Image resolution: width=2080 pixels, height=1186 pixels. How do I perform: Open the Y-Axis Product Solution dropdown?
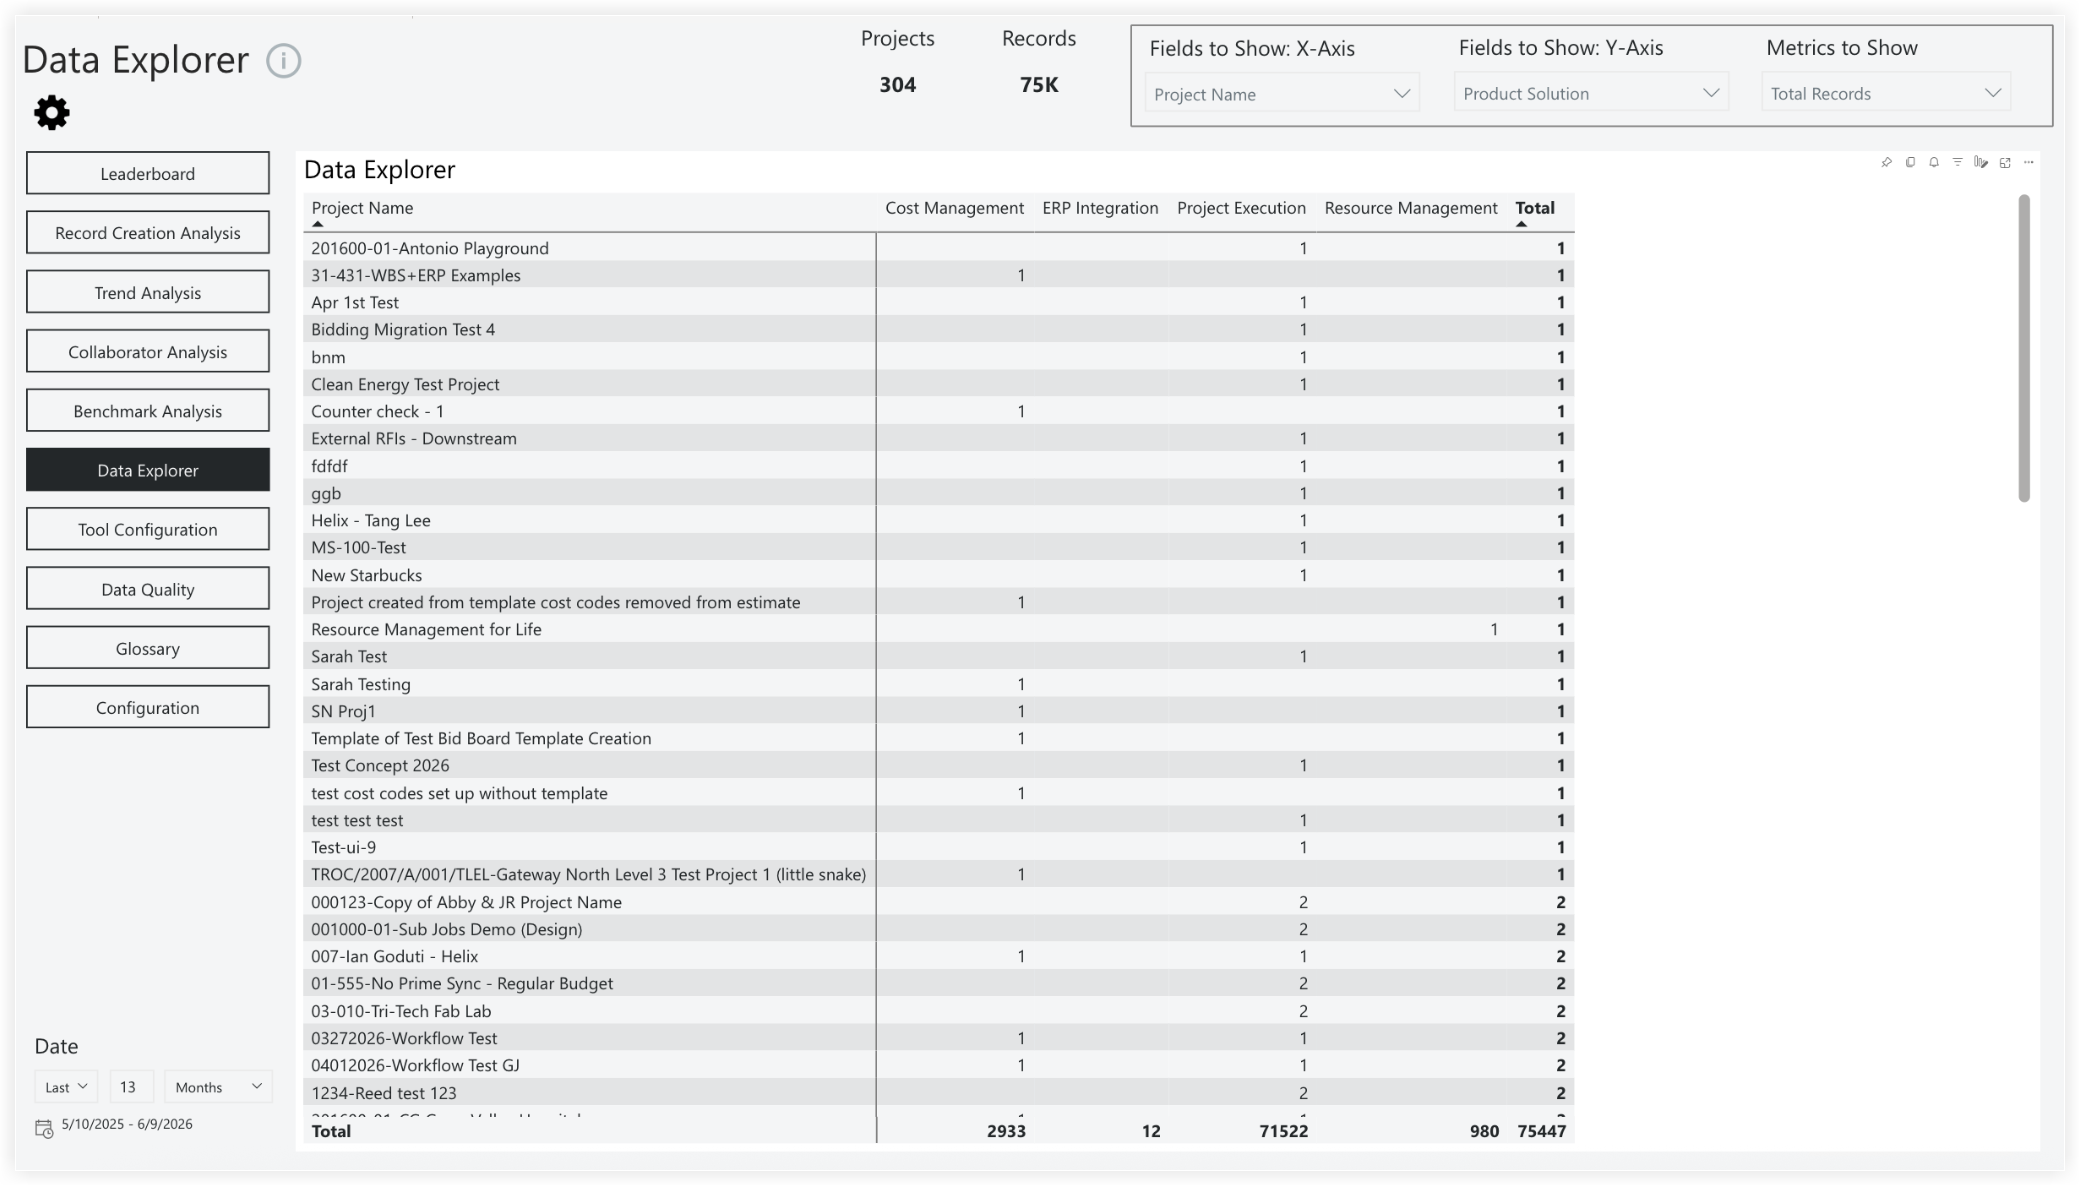tap(1591, 93)
